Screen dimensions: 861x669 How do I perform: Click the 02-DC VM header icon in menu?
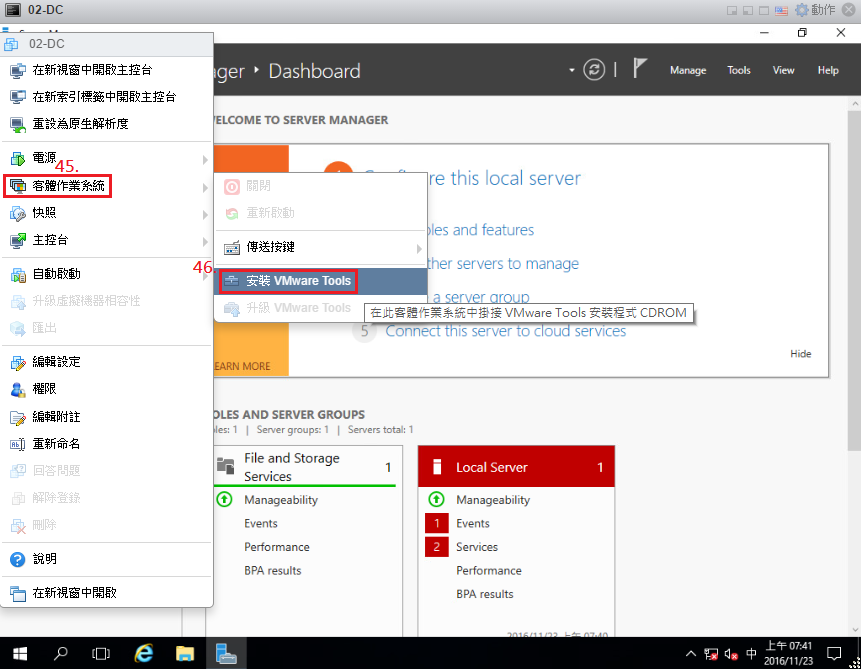(11, 44)
